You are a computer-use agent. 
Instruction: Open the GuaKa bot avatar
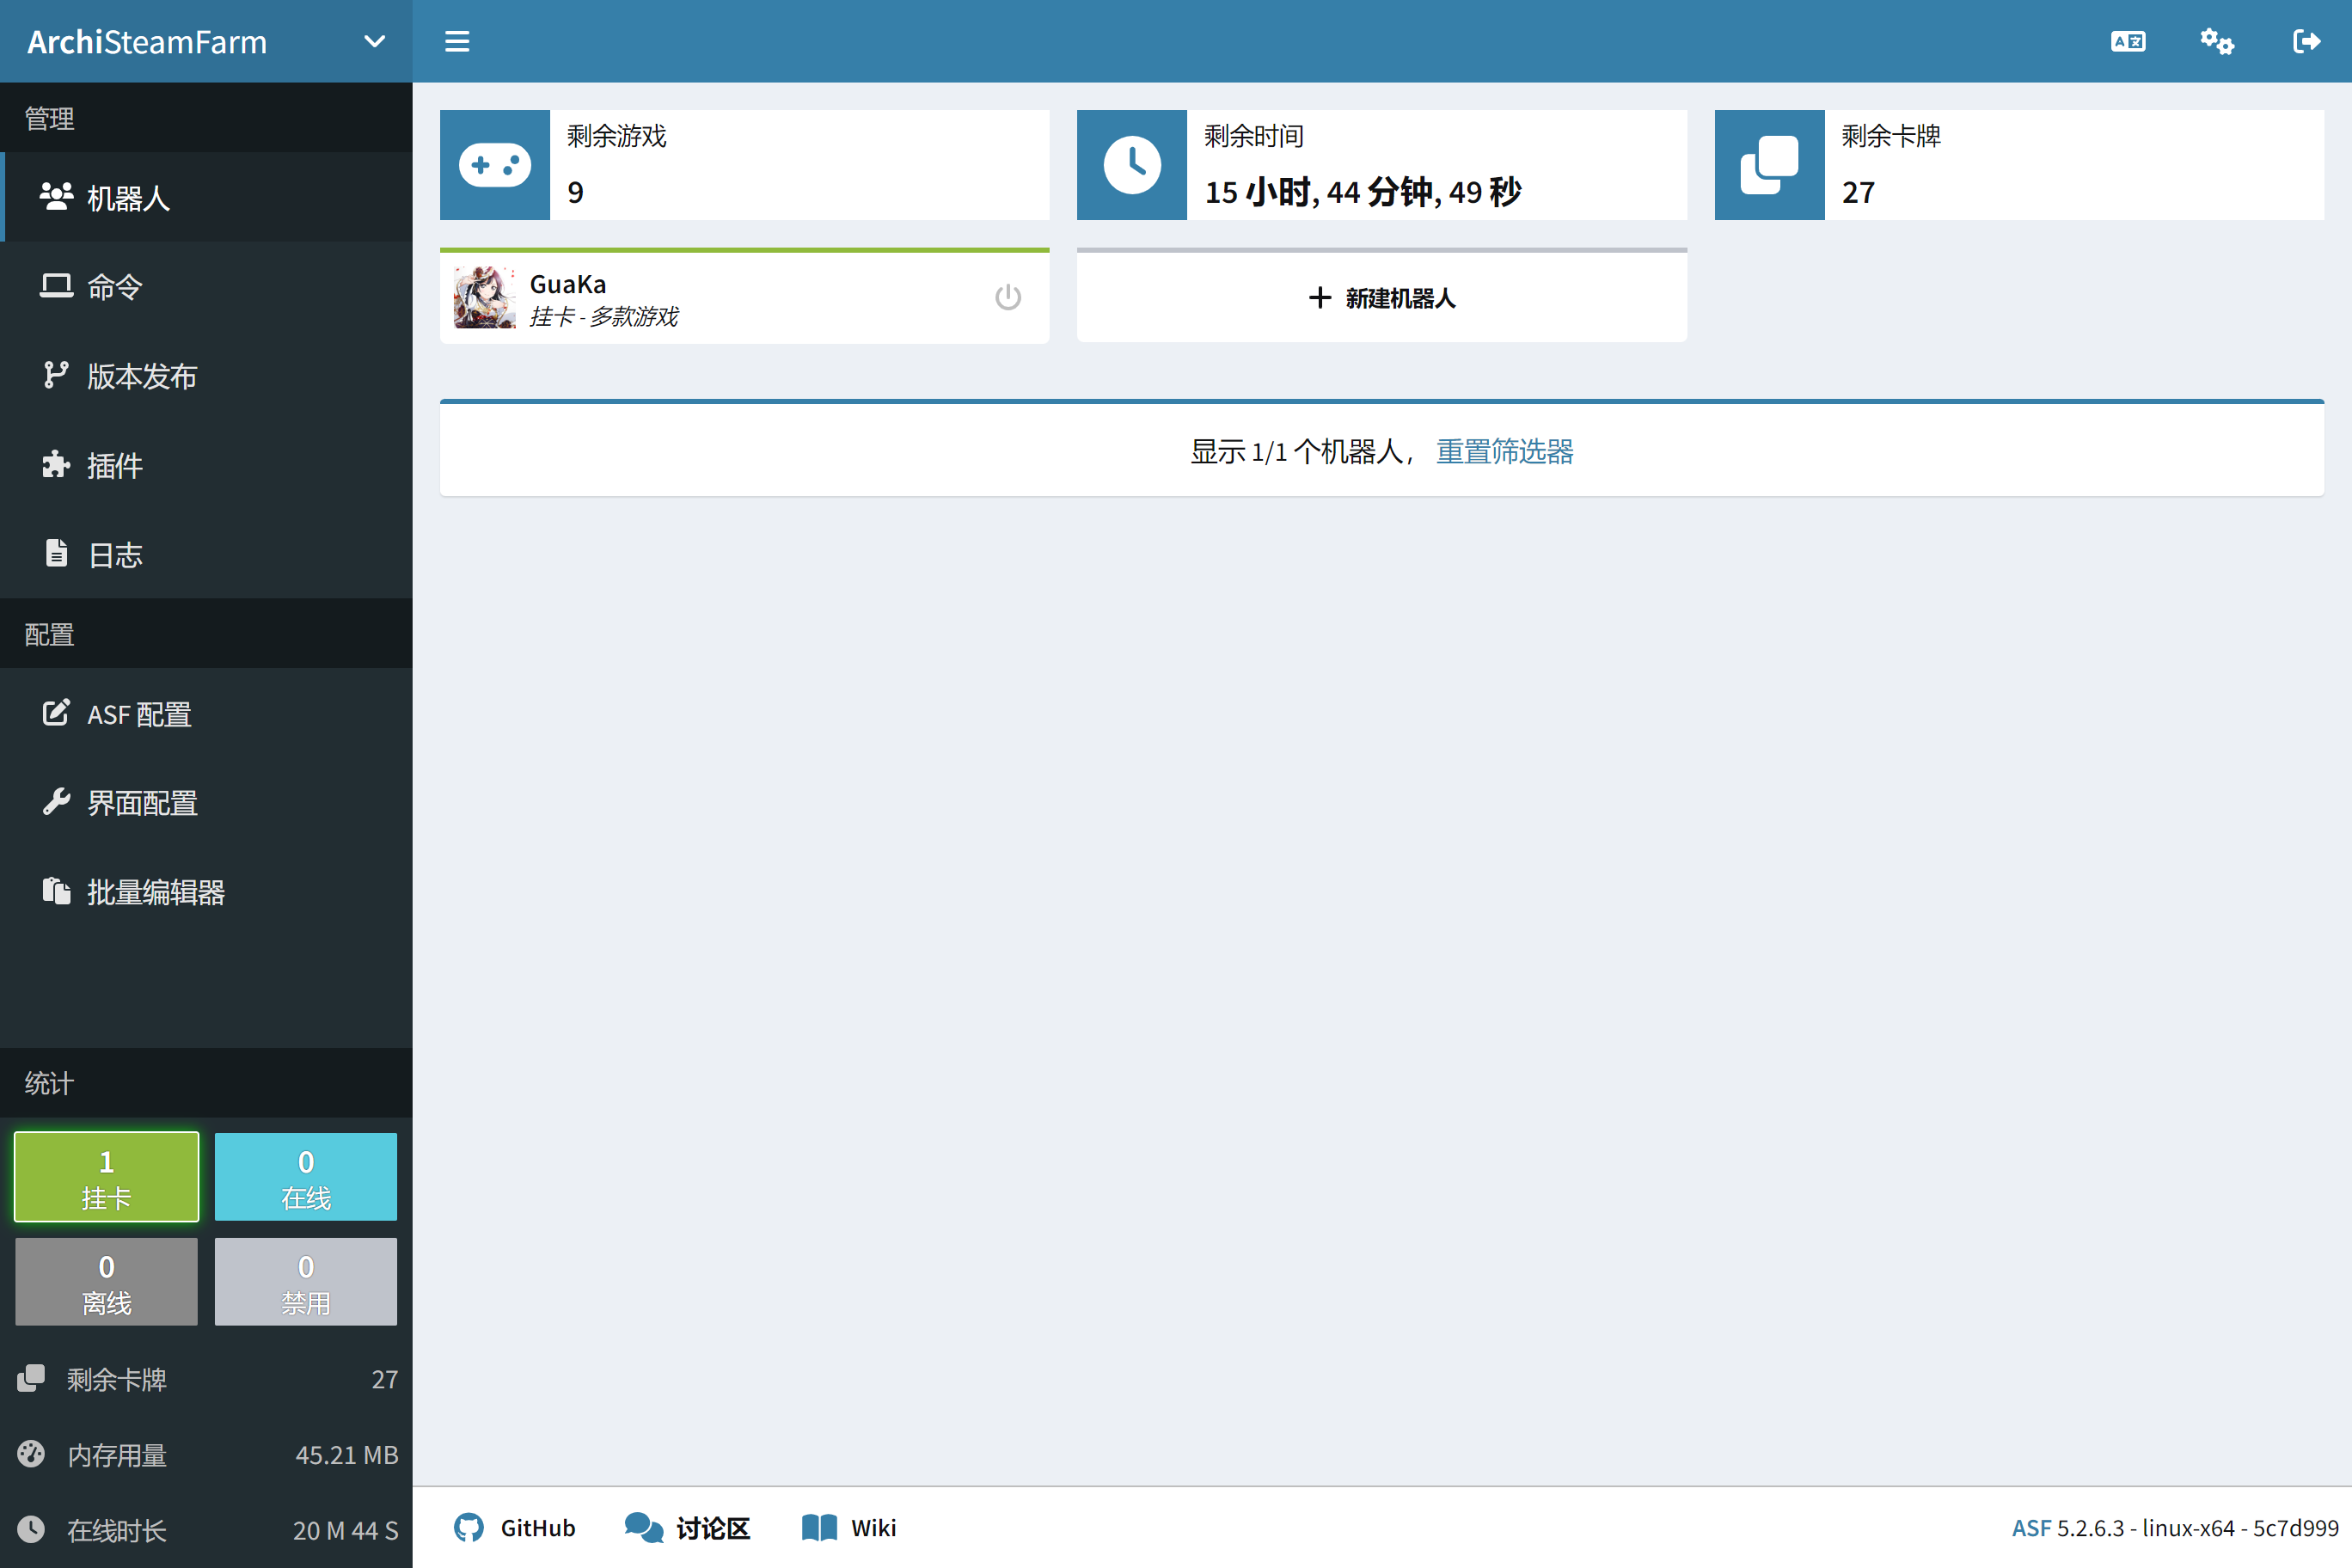click(485, 297)
